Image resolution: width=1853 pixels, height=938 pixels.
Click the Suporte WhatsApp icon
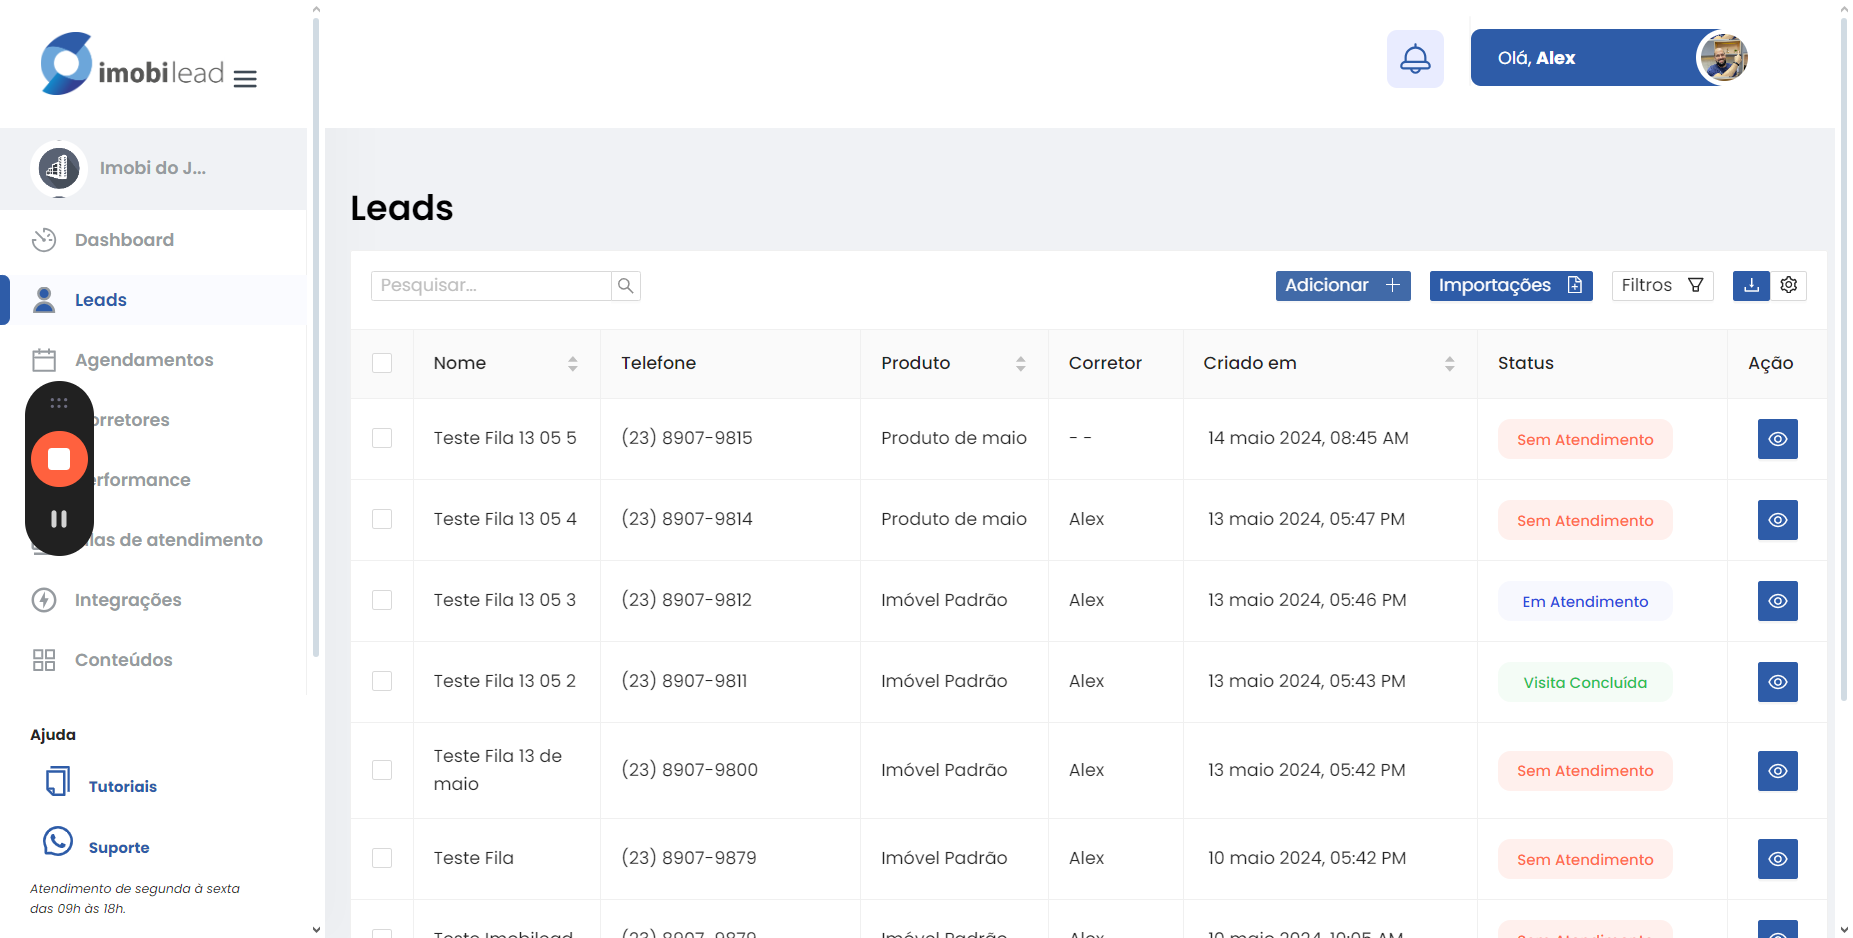pyautogui.click(x=58, y=842)
